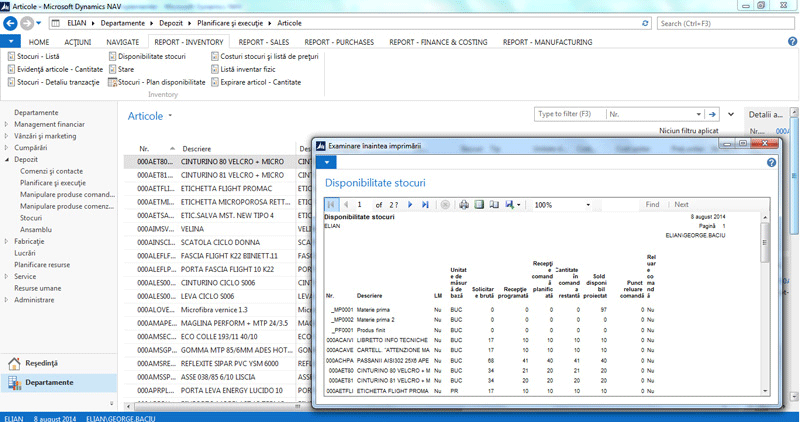Jump to last page in print preview
This screenshot has height=422, width=800.
(425, 204)
